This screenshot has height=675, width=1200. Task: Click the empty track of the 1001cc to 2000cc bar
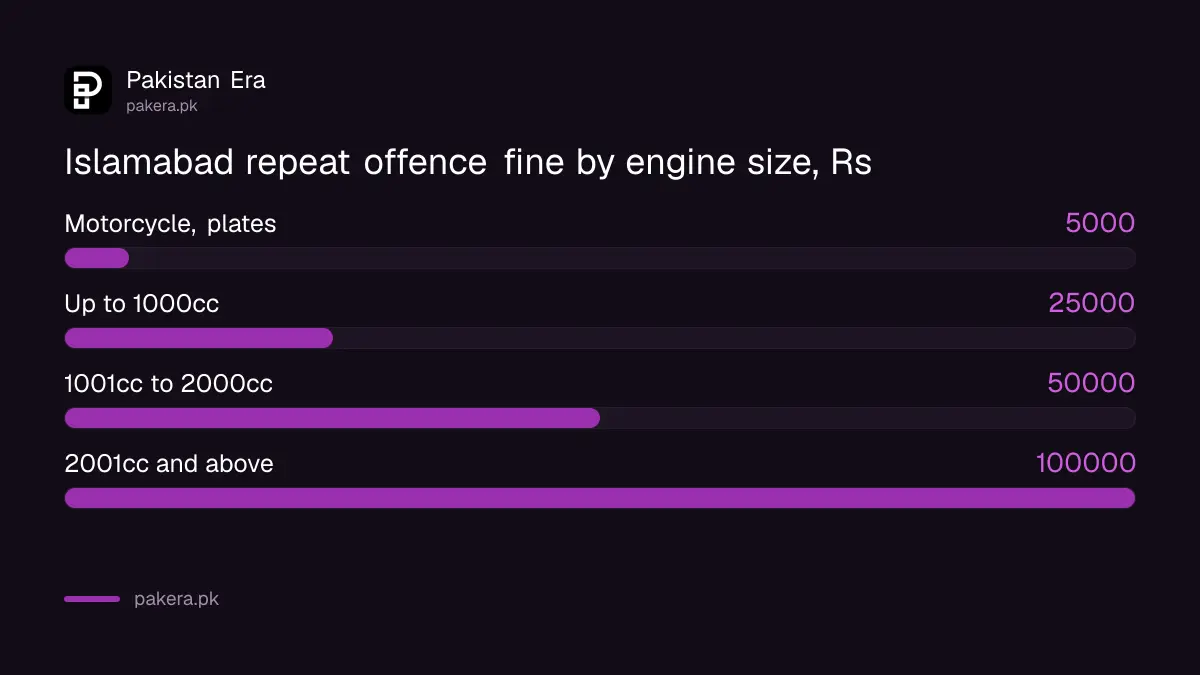868,418
